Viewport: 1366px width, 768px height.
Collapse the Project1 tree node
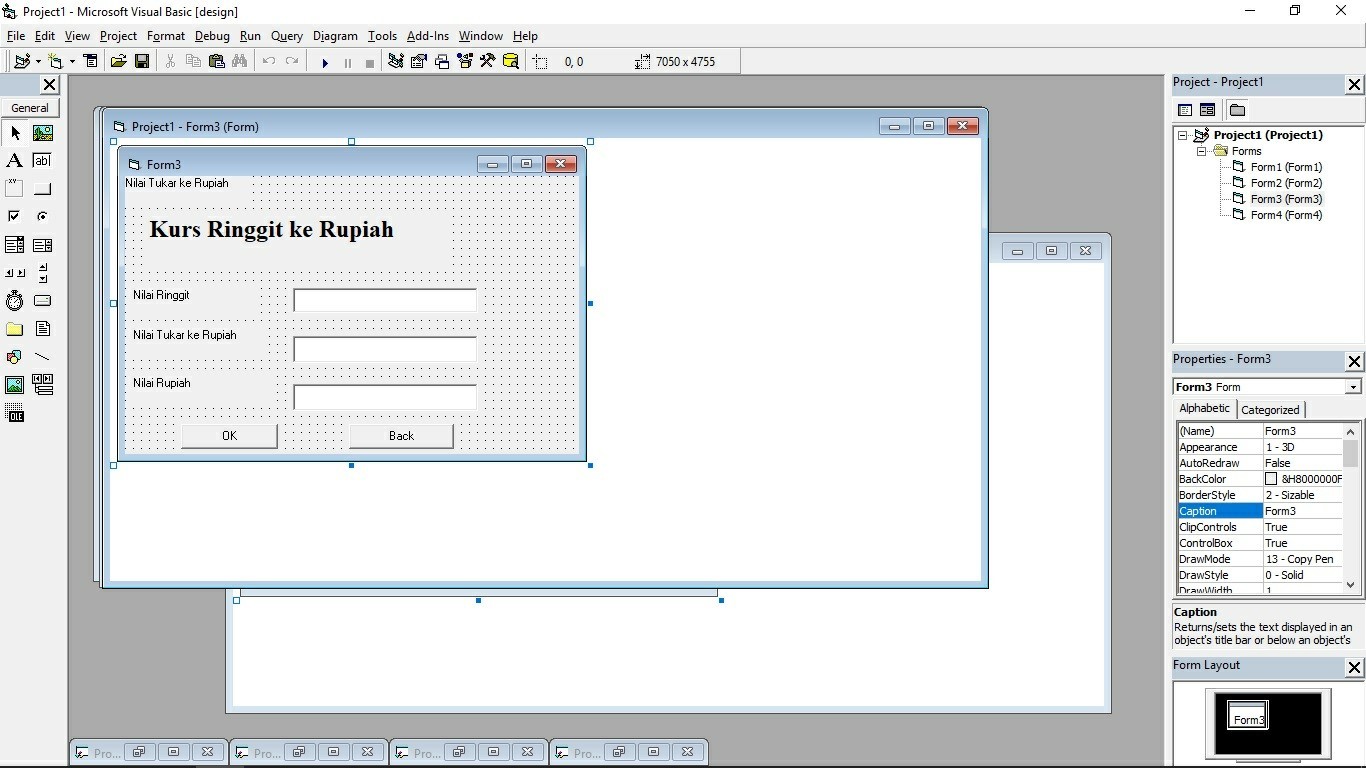[1182, 134]
